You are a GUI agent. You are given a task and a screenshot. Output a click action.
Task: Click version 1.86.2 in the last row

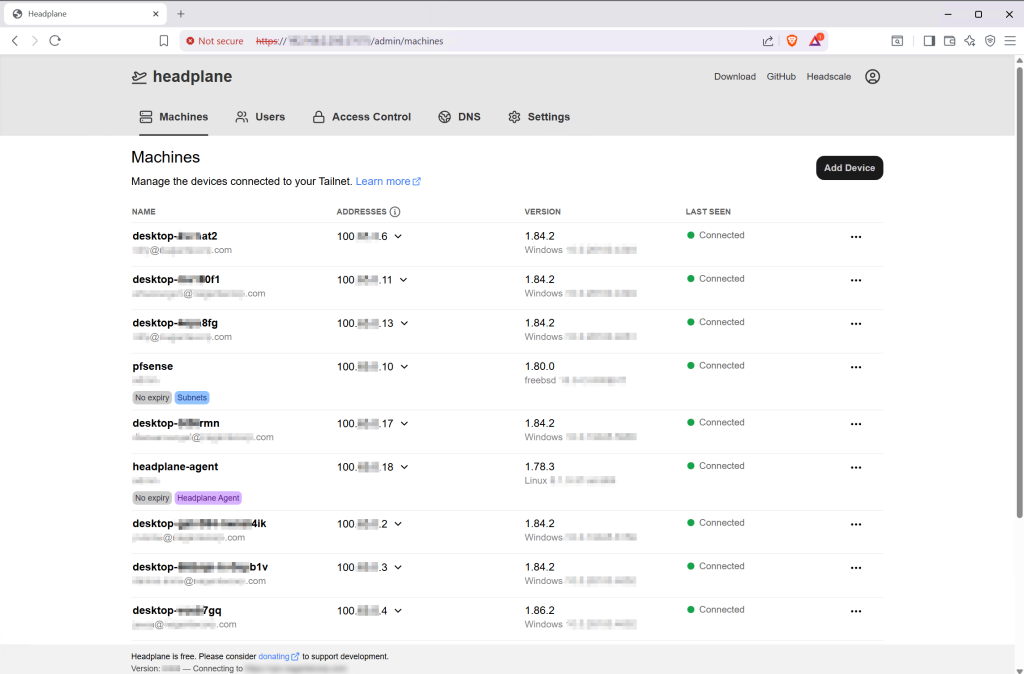pos(539,611)
